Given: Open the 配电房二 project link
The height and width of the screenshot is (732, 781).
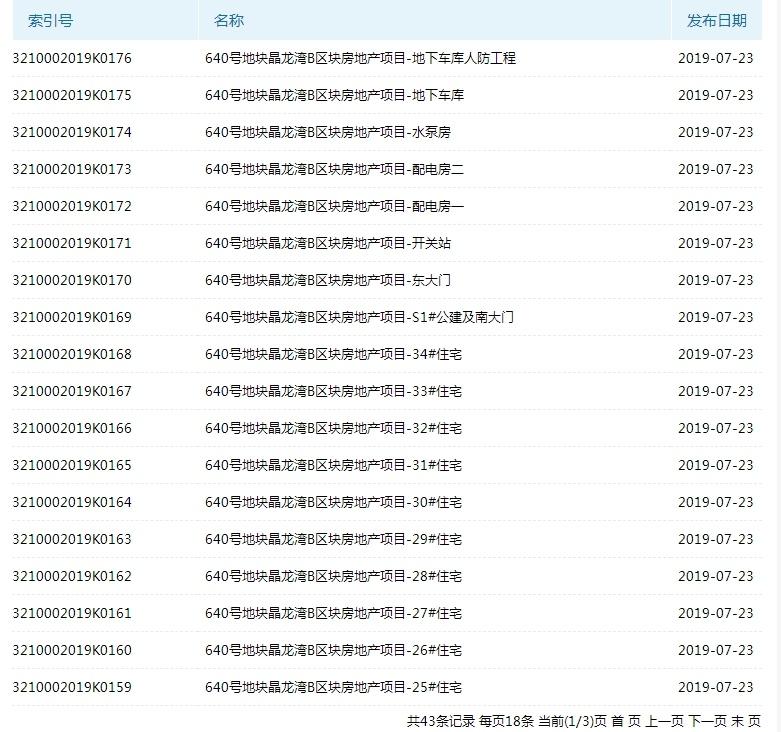Looking at the screenshot, I should tap(334, 169).
